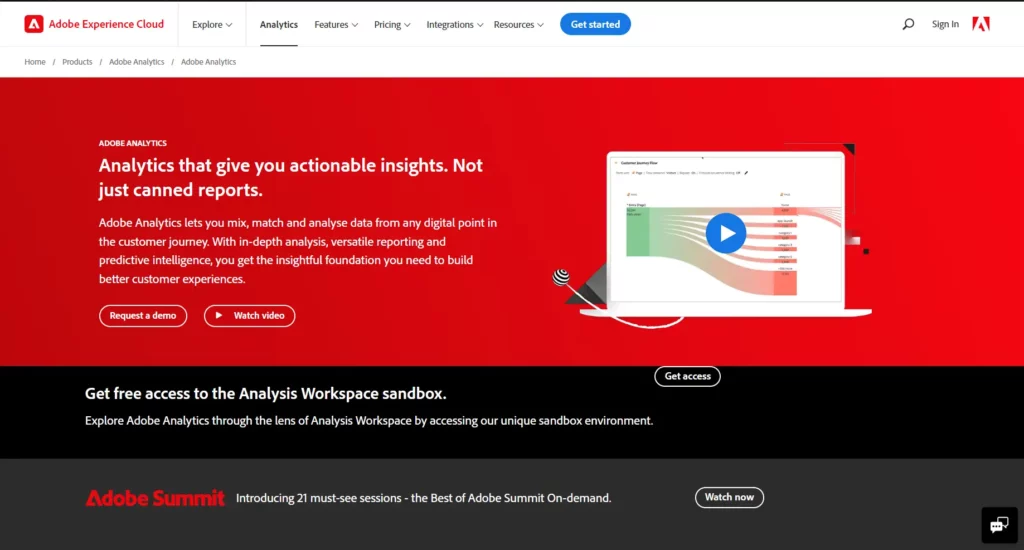Go to Home breadcrumb
Screen dimensions: 1024x550
click(35, 62)
